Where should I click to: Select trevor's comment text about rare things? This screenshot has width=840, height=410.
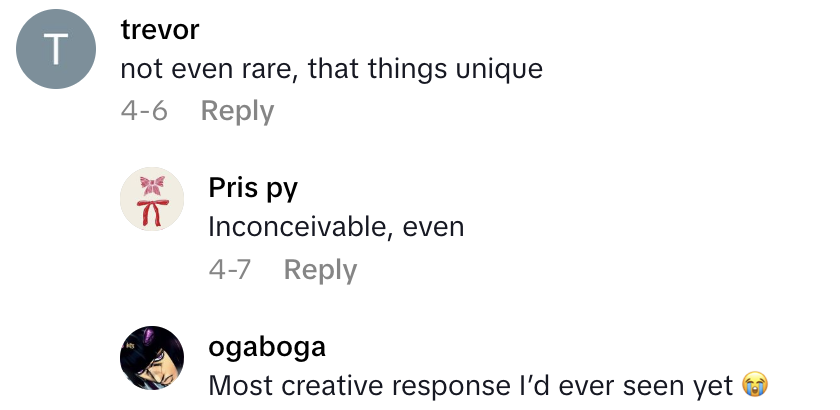coord(331,69)
